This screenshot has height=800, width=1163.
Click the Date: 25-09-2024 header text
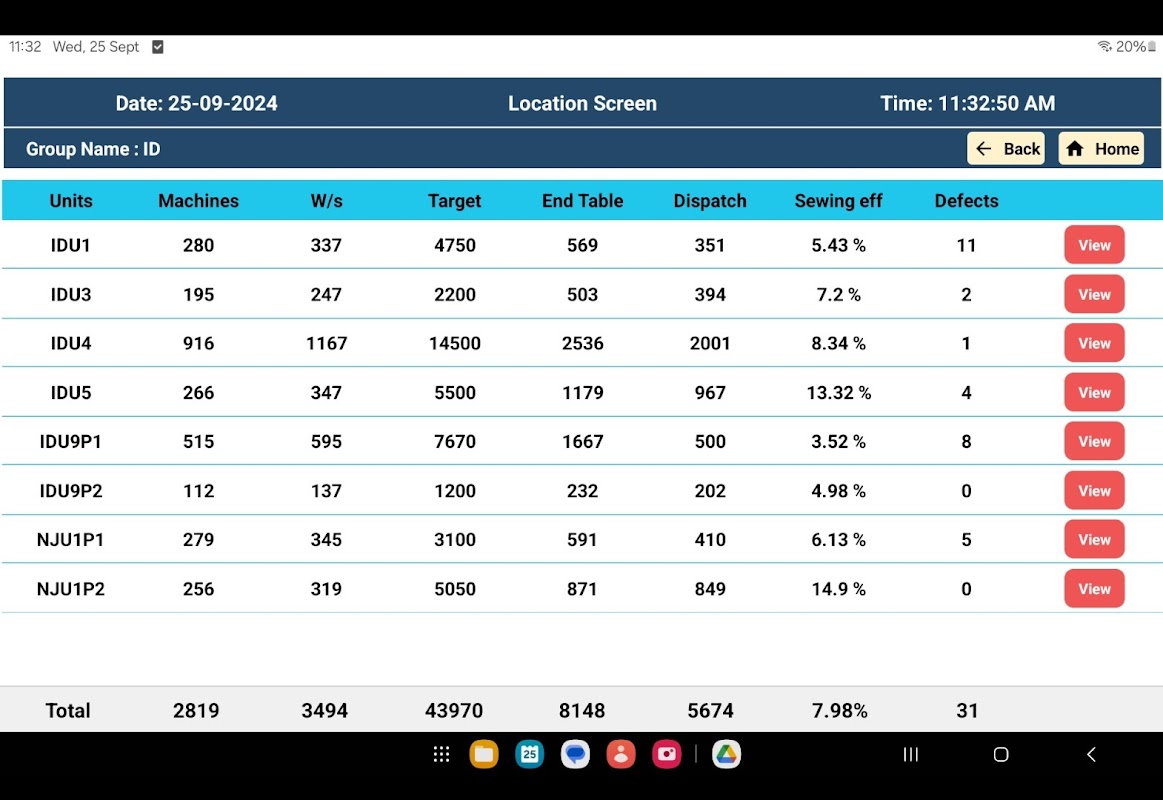(x=197, y=103)
